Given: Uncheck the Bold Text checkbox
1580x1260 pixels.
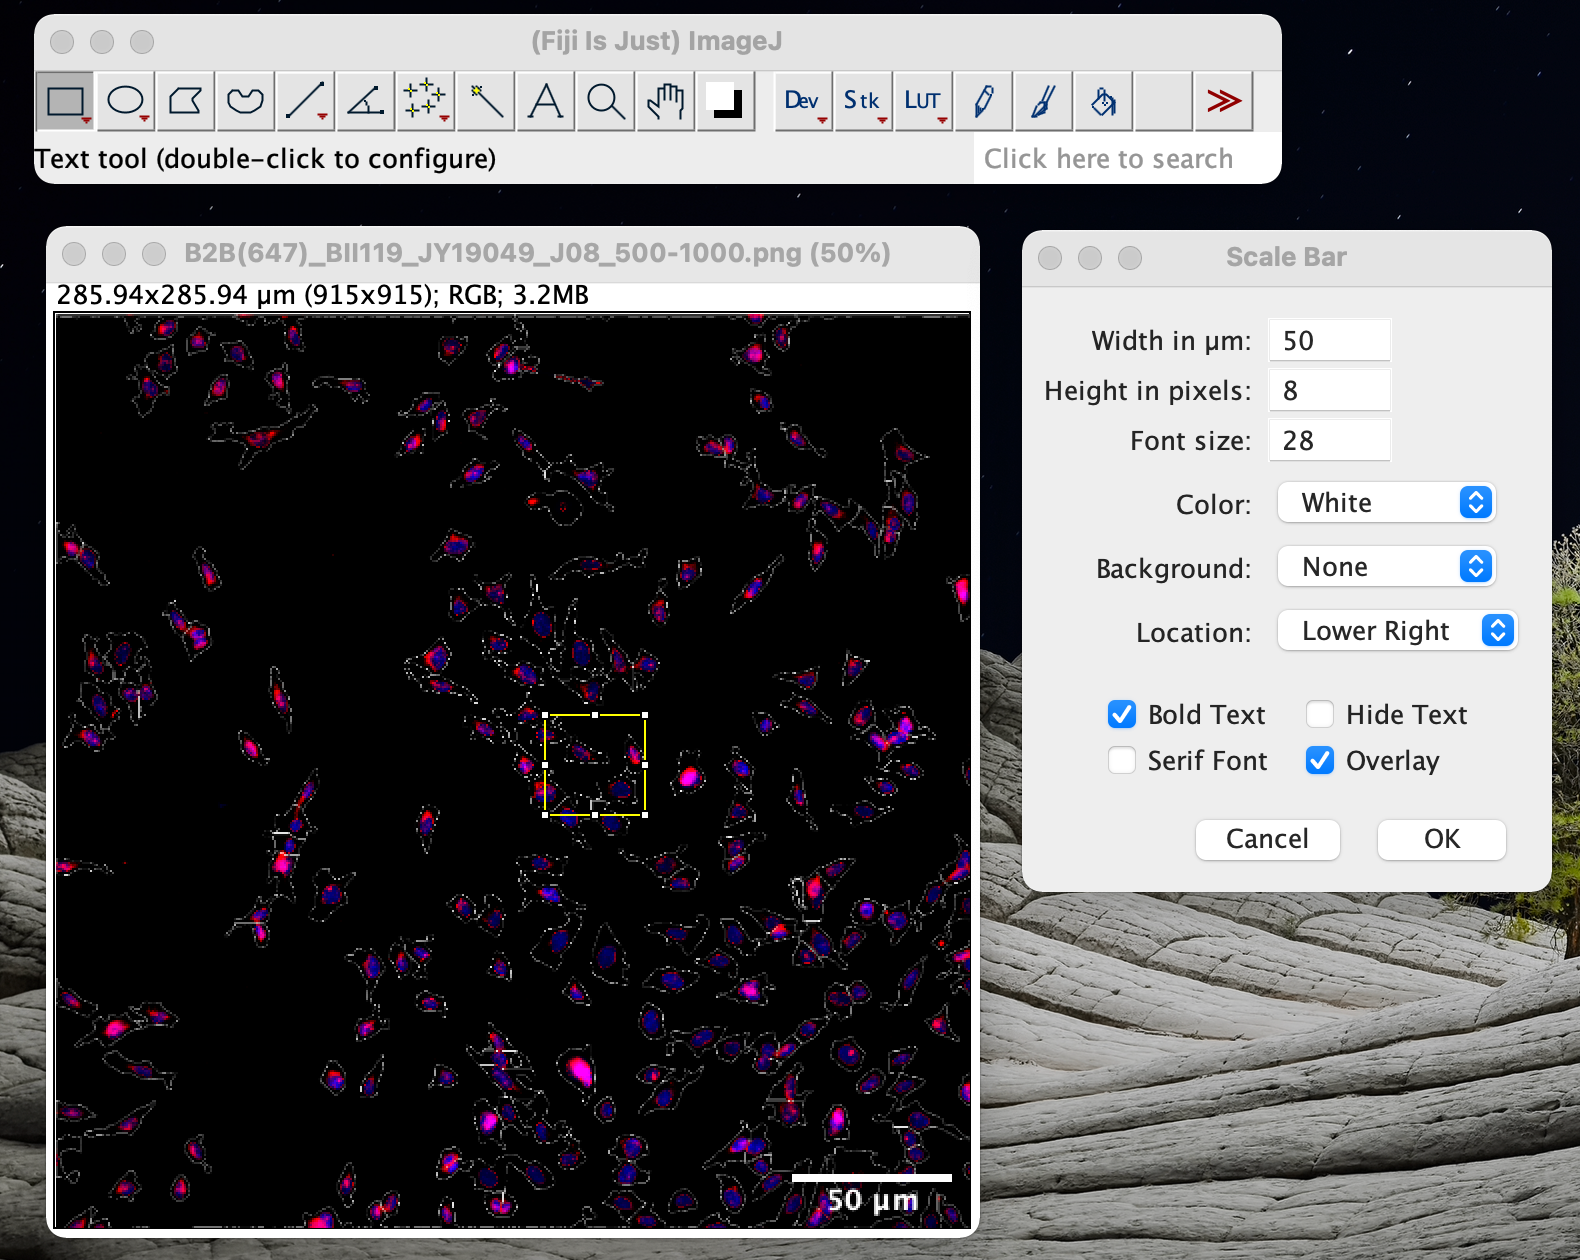Looking at the screenshot, I should tap(1122, 714).
